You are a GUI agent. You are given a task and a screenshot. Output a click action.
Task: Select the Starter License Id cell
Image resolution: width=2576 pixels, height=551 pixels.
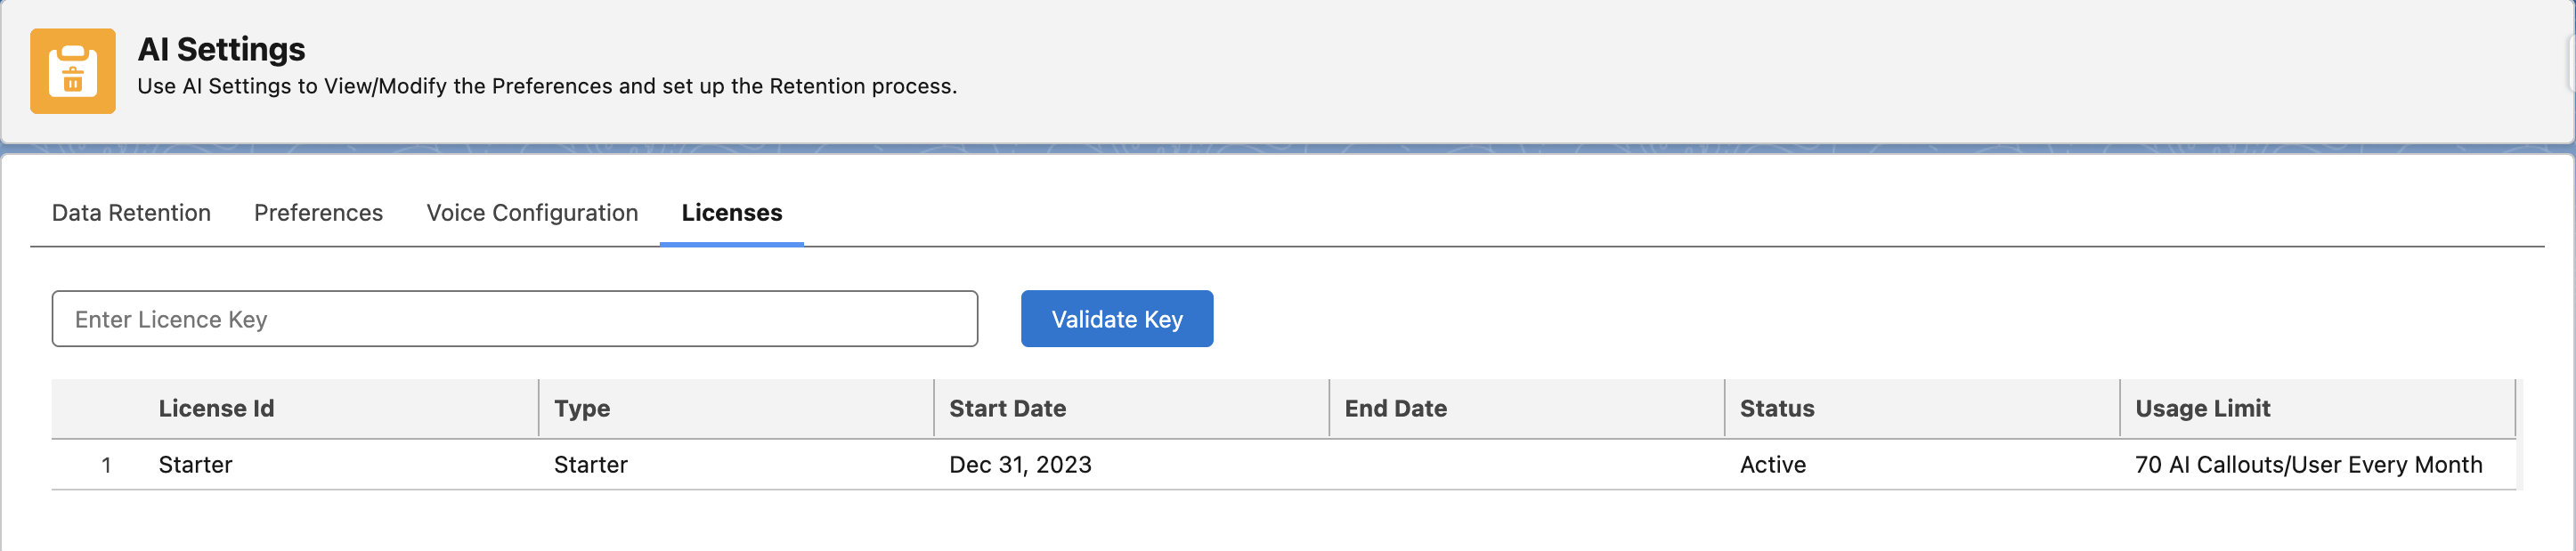point(195,465)
